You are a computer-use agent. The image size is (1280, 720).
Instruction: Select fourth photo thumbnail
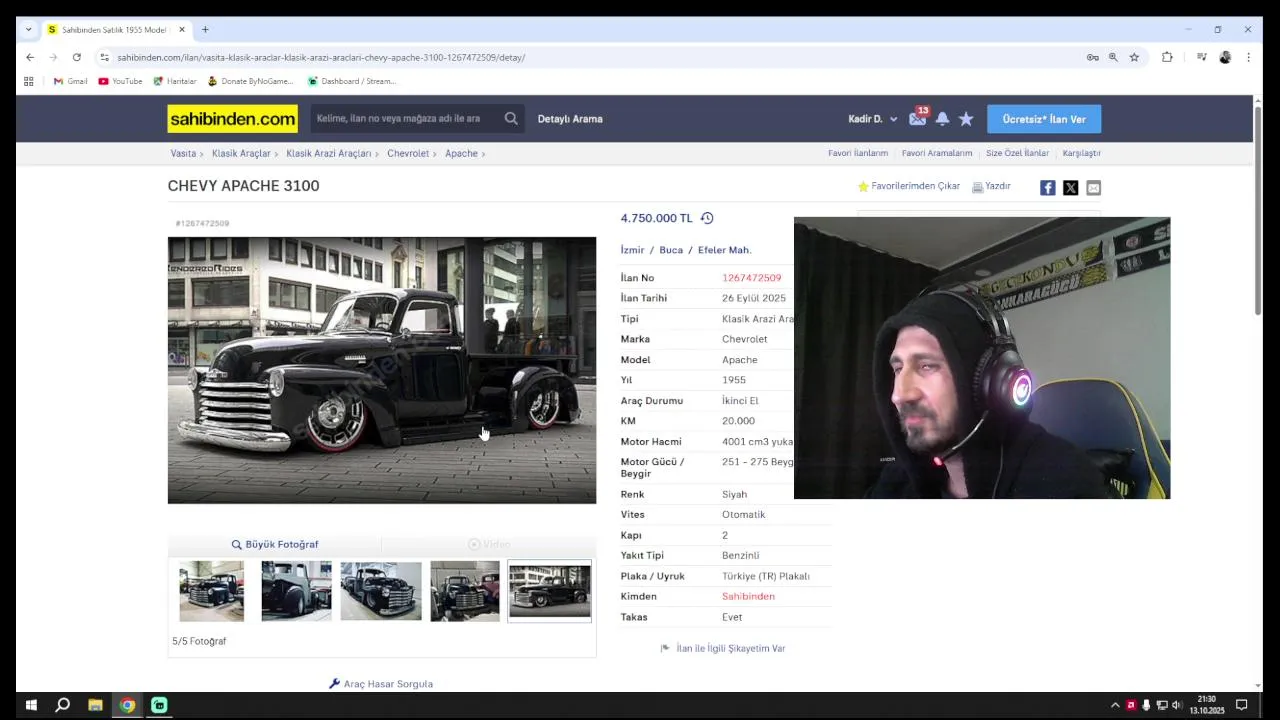pos(465,591)
